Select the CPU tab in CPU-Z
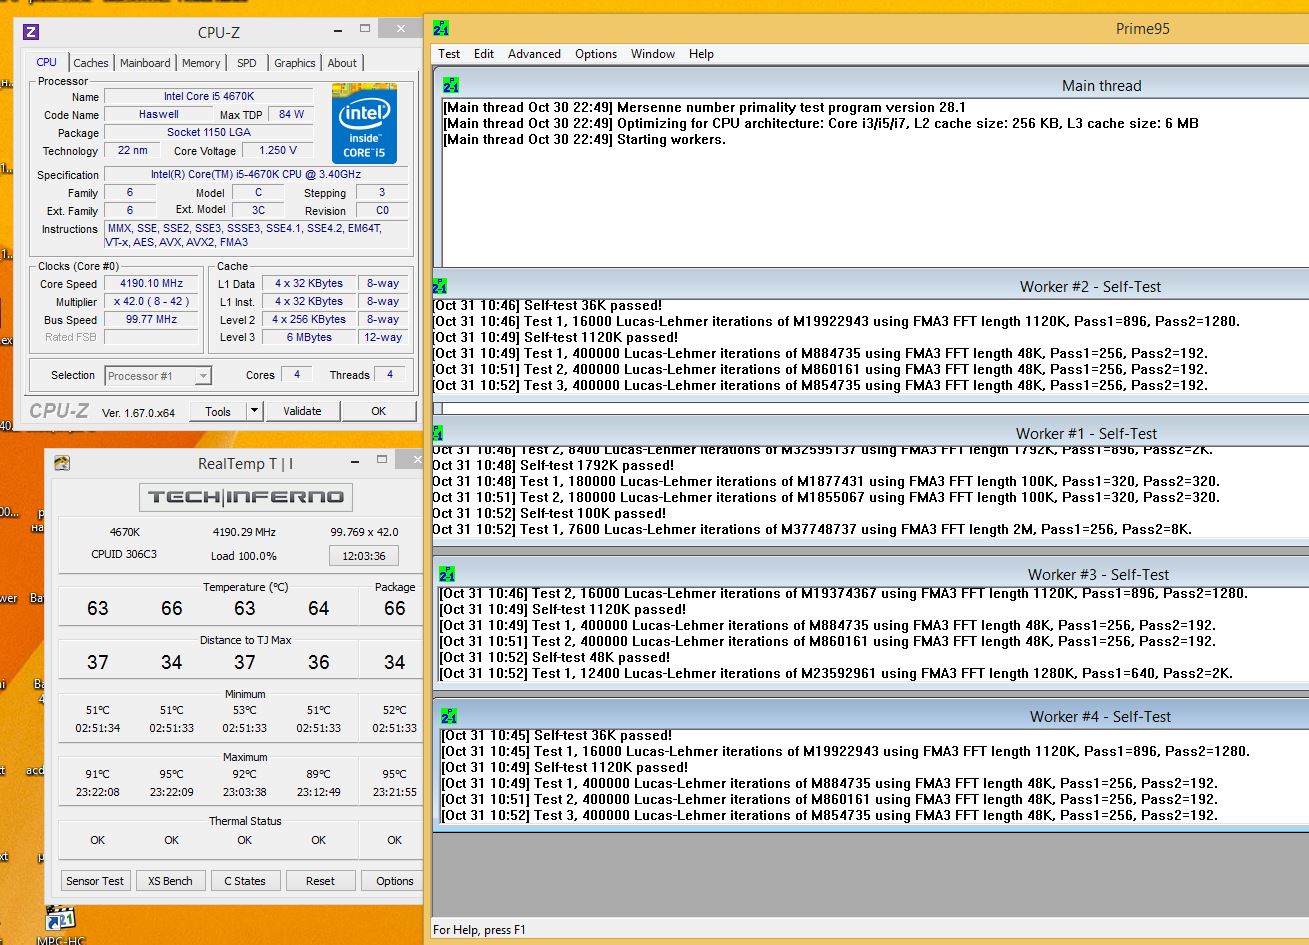Image resolution: width=1309 pixels, height=945 pixels. pos(46,62)
